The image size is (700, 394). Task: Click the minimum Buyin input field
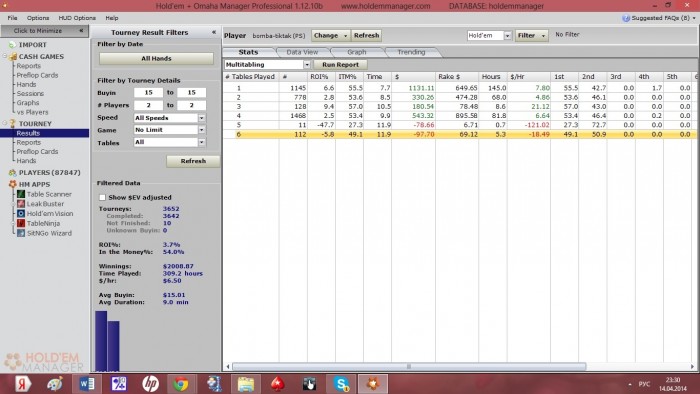148,93
